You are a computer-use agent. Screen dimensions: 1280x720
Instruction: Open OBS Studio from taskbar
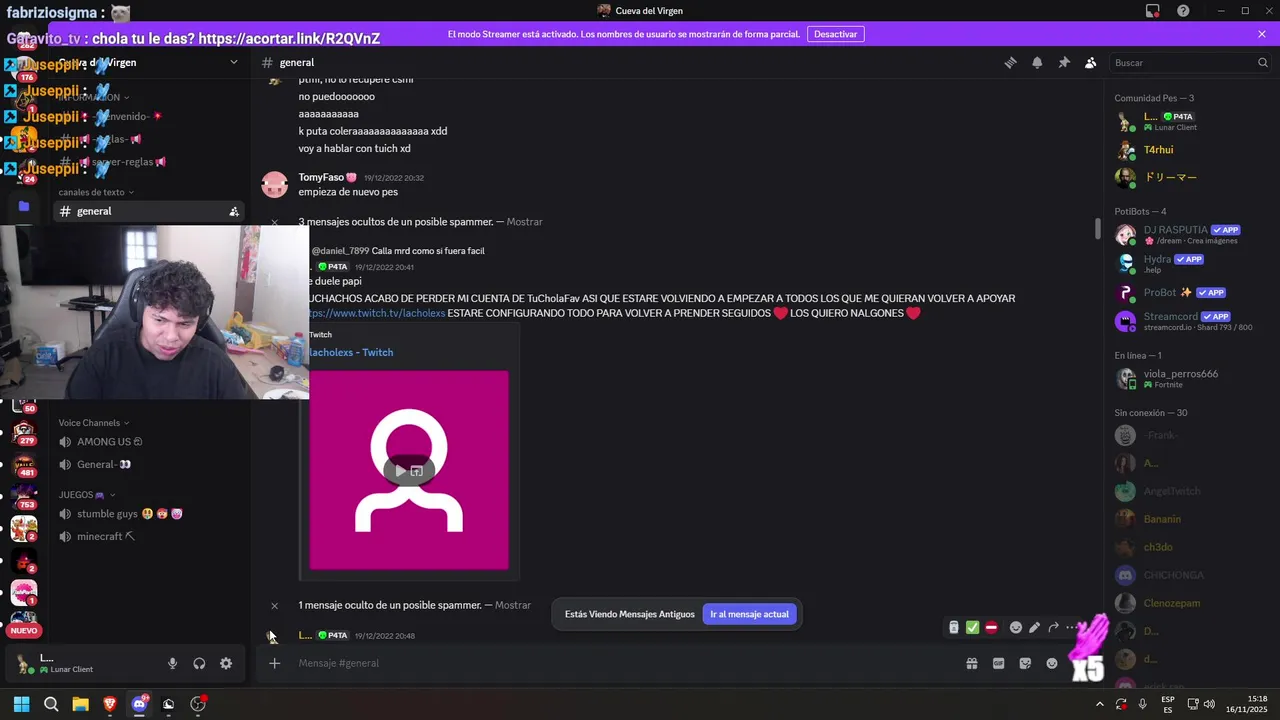(x=198, y=704)
